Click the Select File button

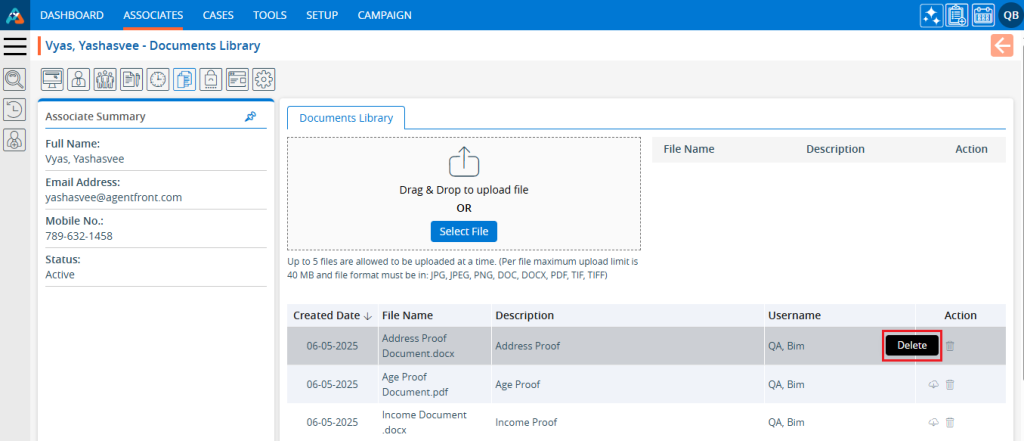[x=464, y=231]
